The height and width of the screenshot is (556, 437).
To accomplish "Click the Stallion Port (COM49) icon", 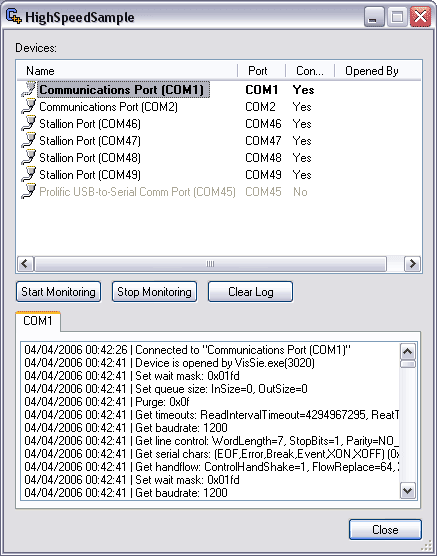I will pyautogui.click(x=28, y=174).
